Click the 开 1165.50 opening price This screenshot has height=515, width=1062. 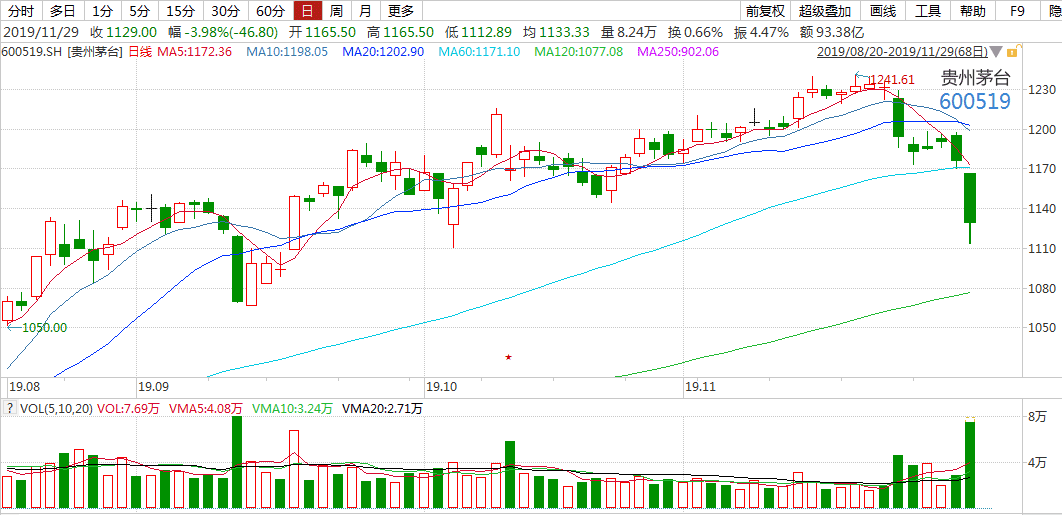click(322, 32)
